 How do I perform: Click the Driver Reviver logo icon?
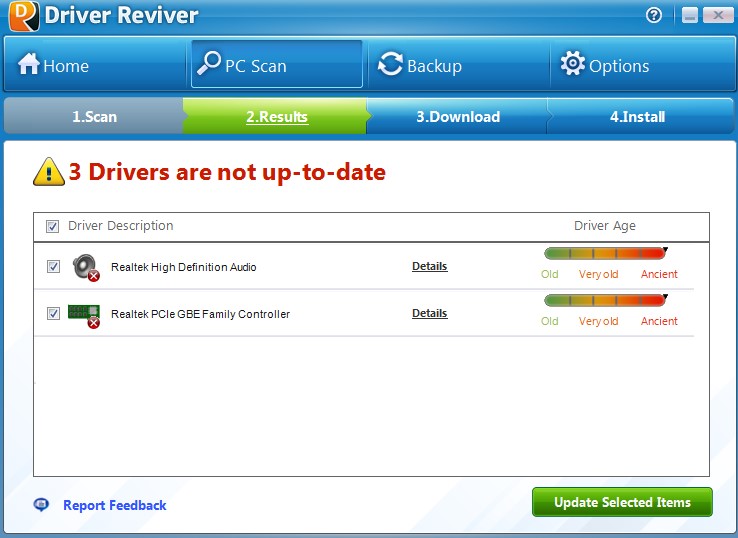24,16
